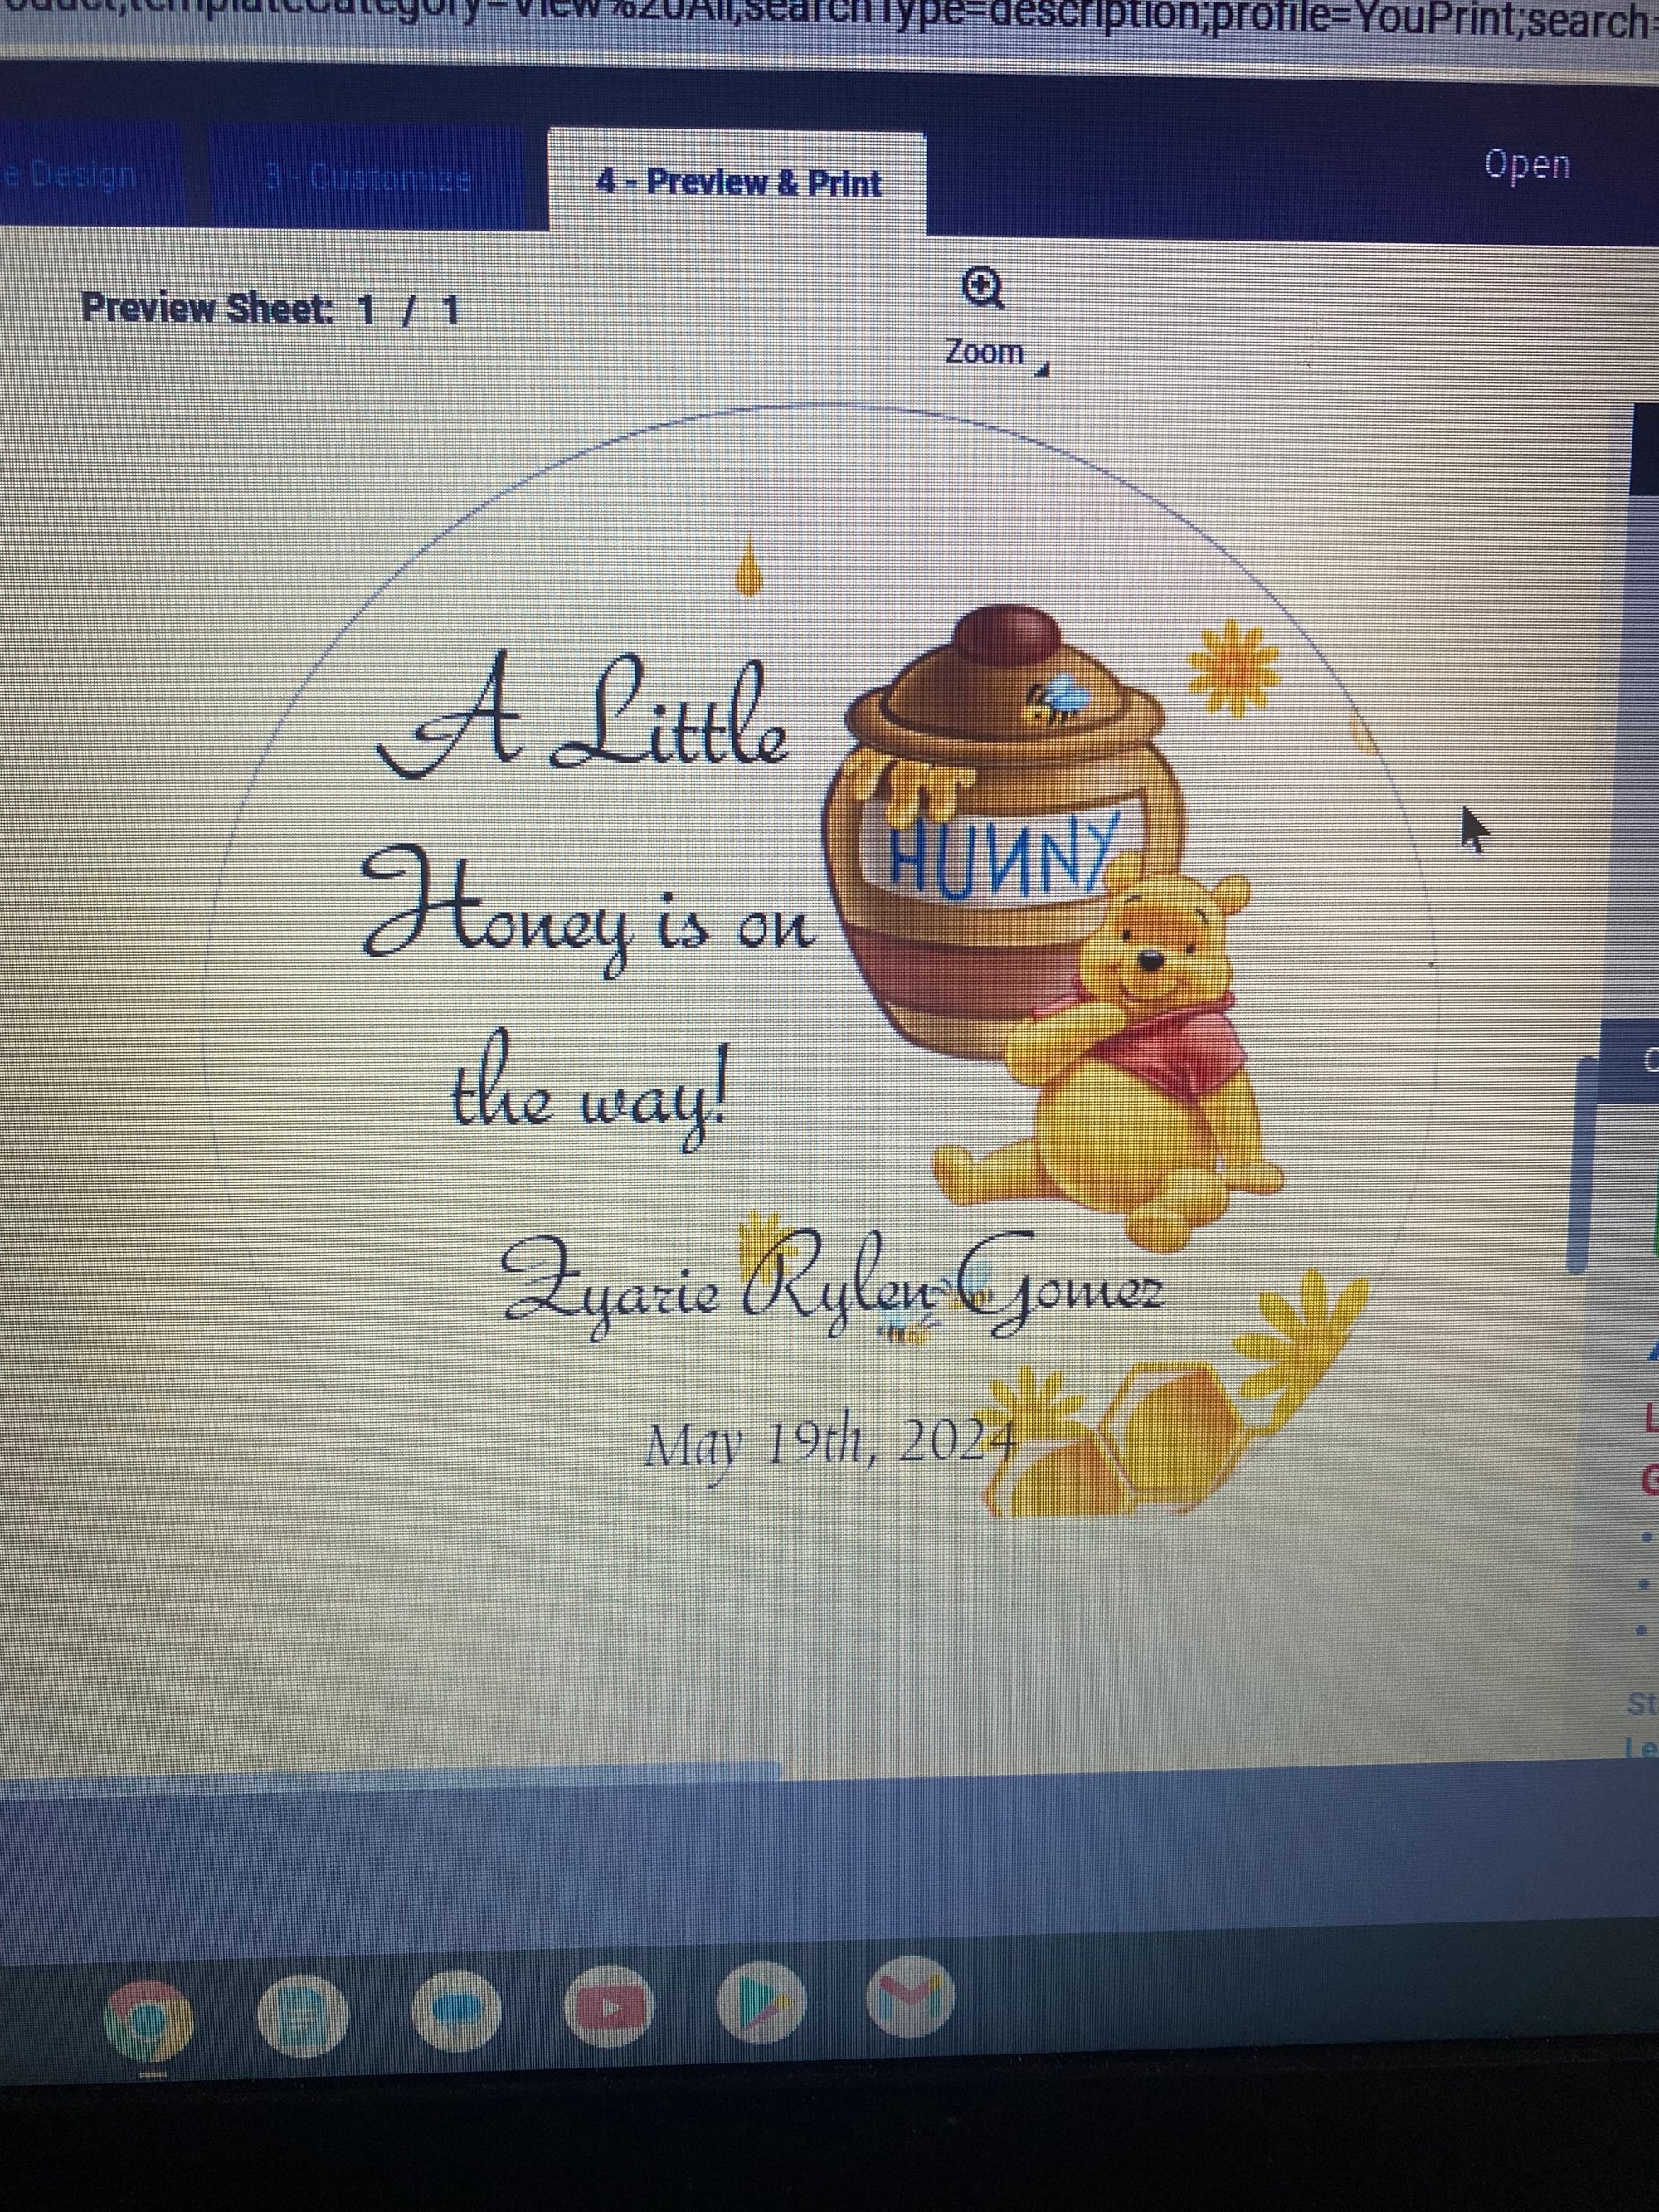Go back to the Design tab

tap(75, 176)
